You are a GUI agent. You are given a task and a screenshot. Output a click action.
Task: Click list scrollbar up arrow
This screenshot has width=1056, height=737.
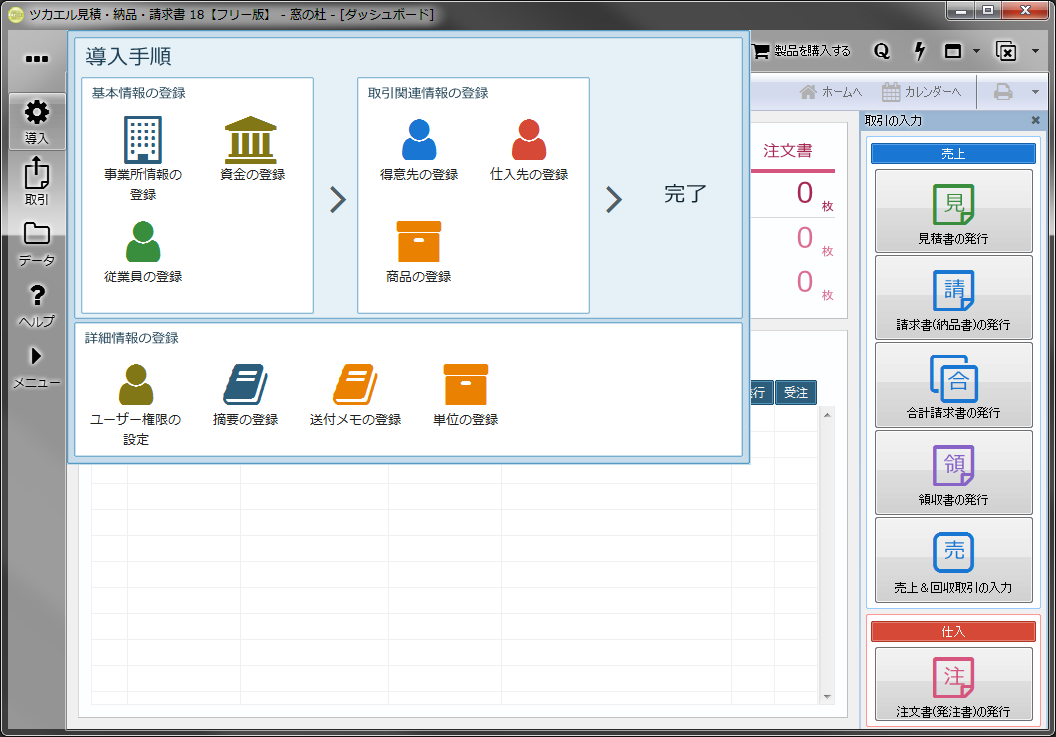[827, 415]
